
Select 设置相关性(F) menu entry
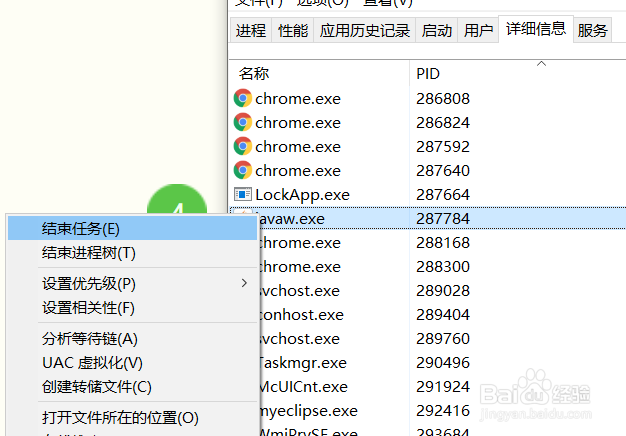[132, 308]
